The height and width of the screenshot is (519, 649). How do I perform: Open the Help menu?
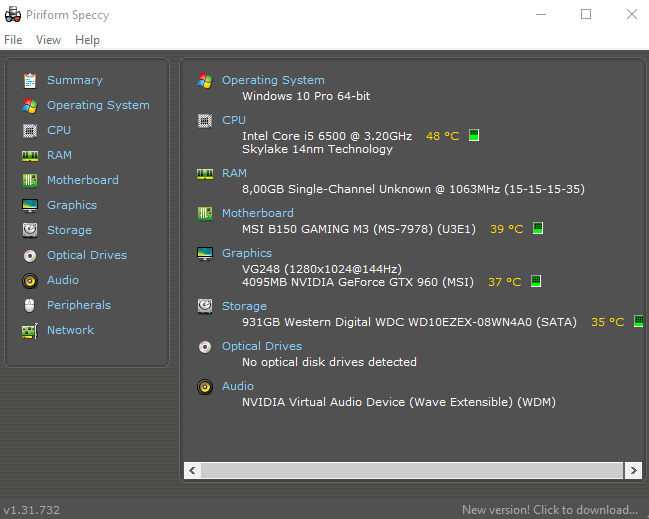point(87,40)
